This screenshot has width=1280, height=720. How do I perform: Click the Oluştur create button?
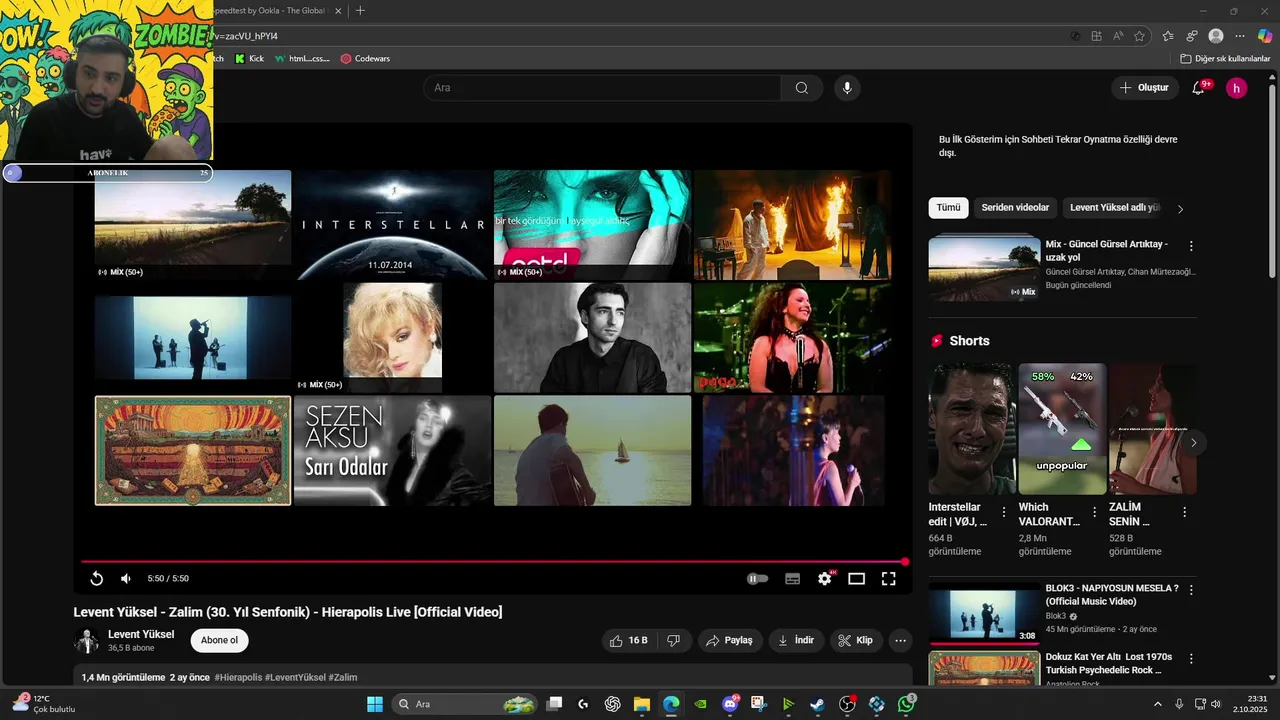pos(1145,88)
